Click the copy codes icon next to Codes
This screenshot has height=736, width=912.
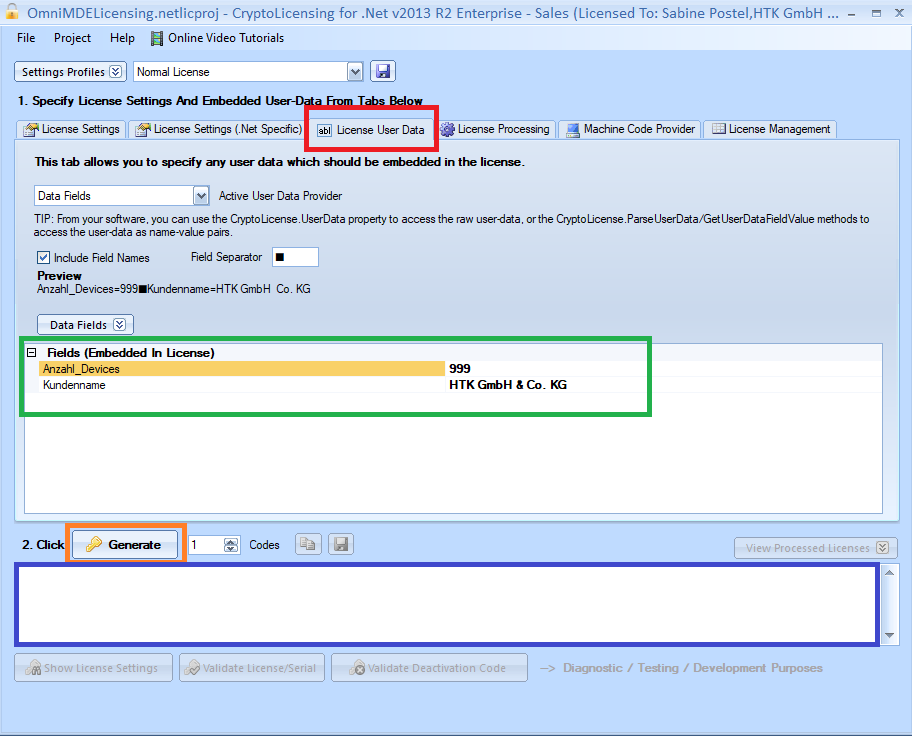point(308,545)
